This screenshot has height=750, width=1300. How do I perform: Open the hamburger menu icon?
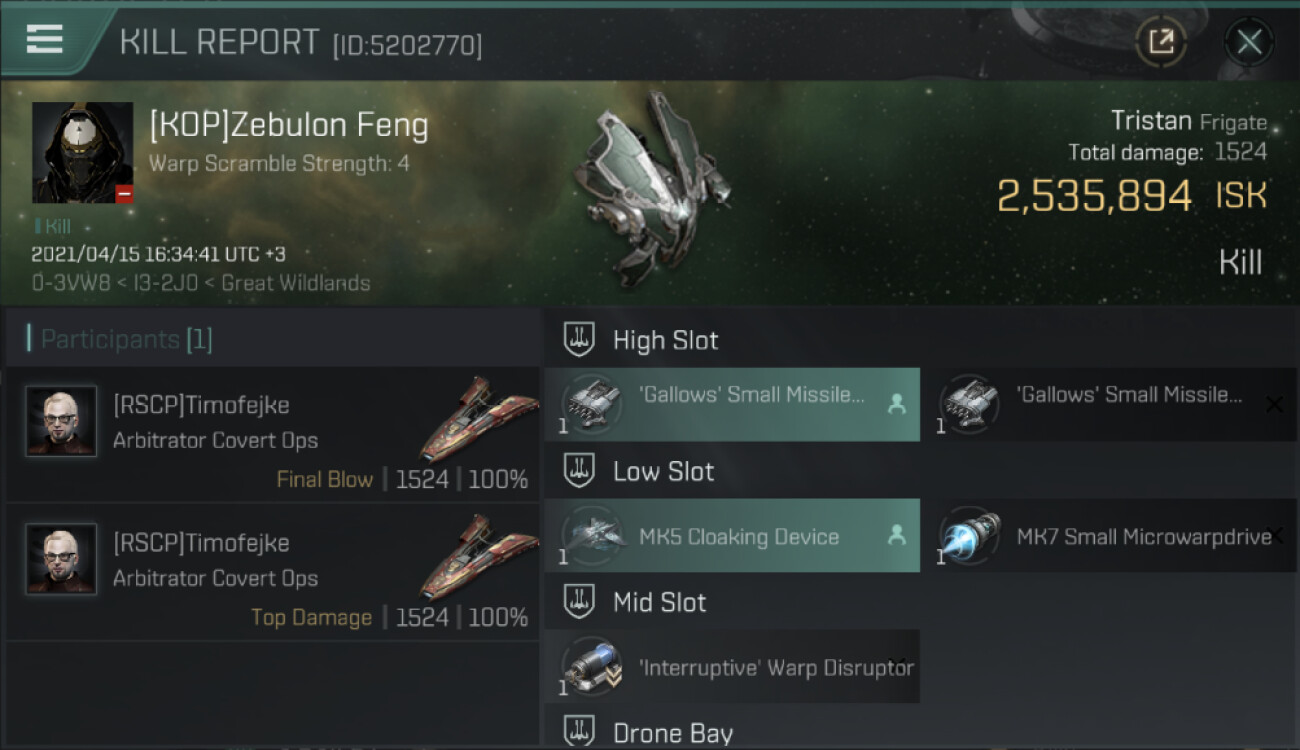click(44, 39)
